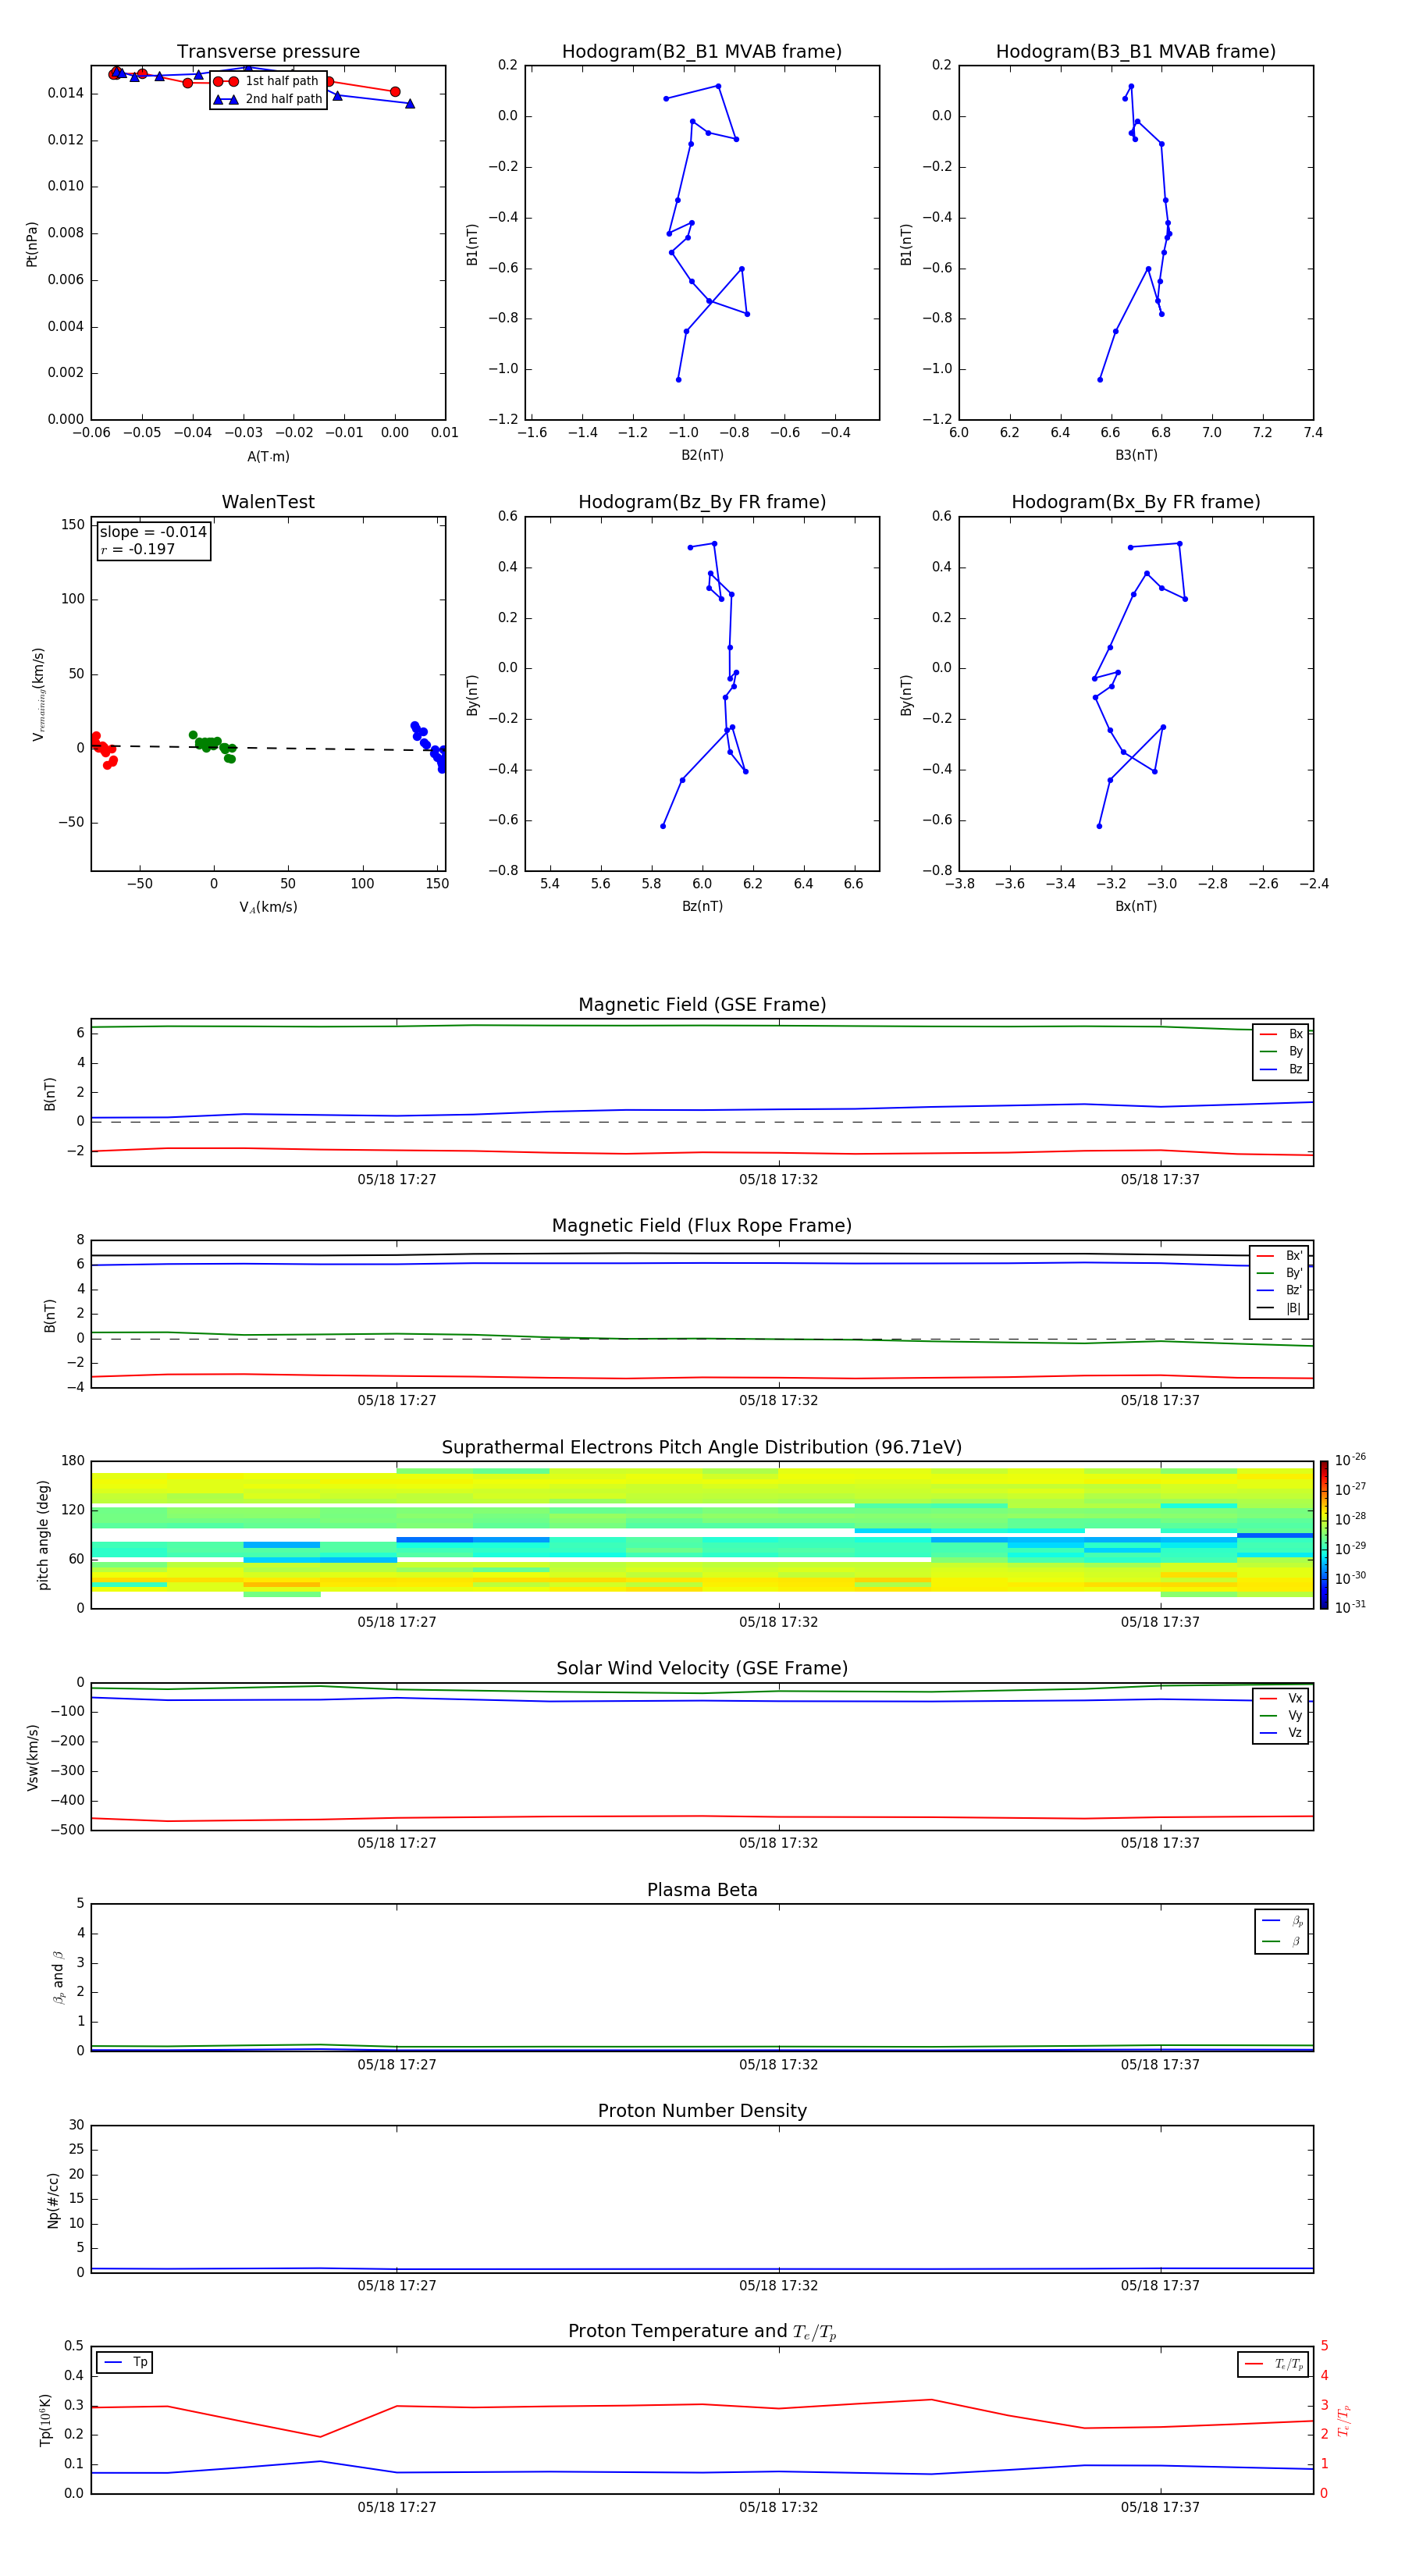Select the "1st half path" legend entry

267,81
